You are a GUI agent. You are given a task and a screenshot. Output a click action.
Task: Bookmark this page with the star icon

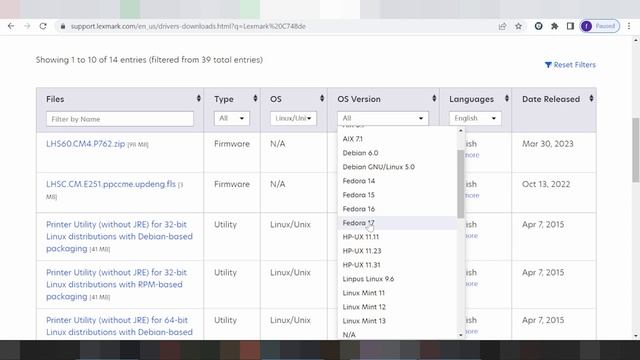pyautogui.click(x=518, y=26)
